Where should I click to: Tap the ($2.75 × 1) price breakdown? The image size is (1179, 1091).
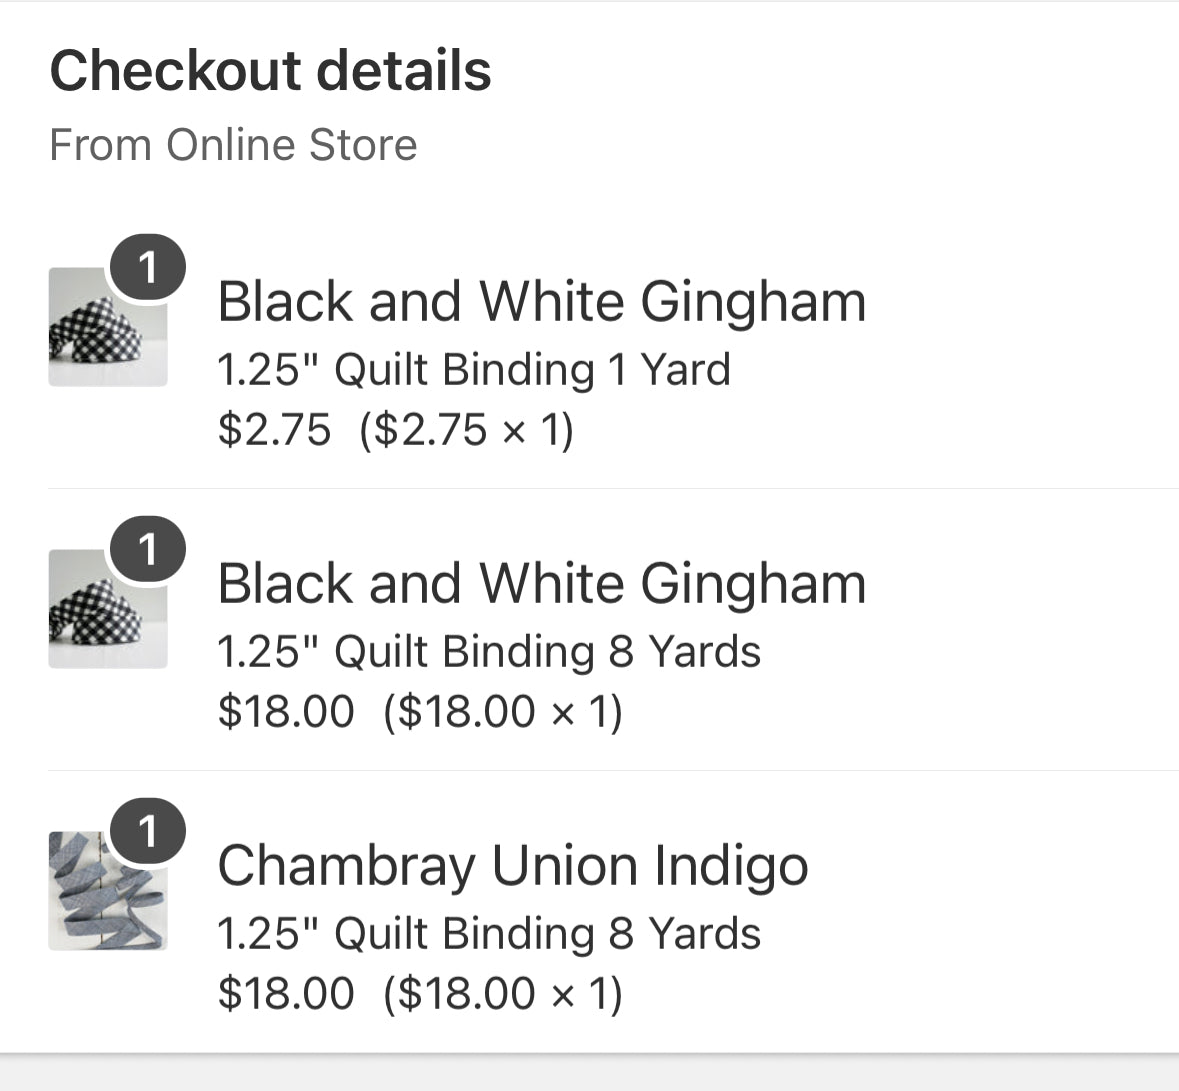467,431
